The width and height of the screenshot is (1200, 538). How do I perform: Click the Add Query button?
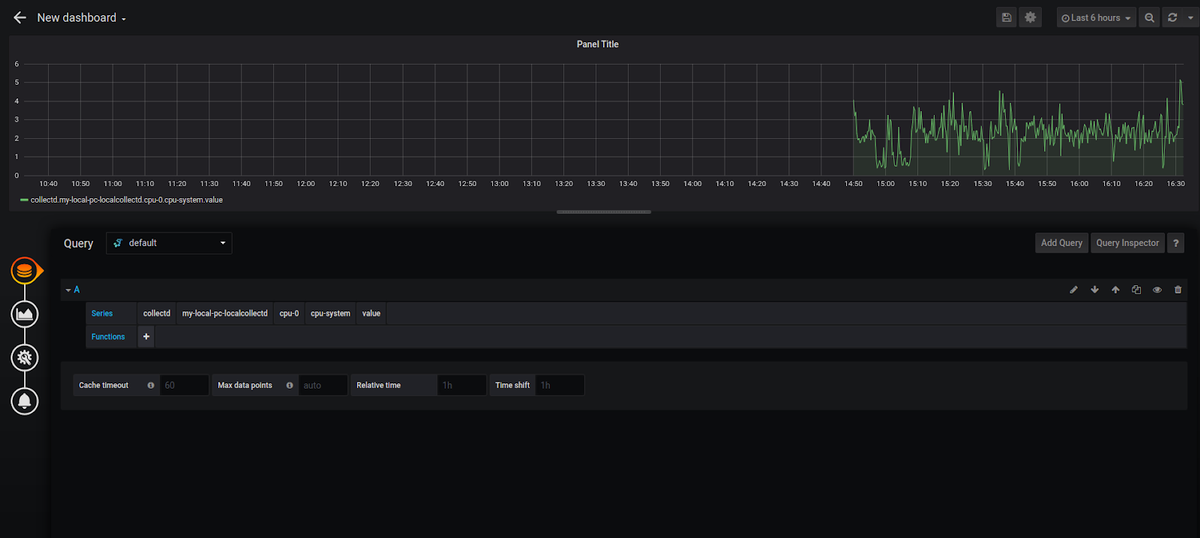(x=1061, y=243)
